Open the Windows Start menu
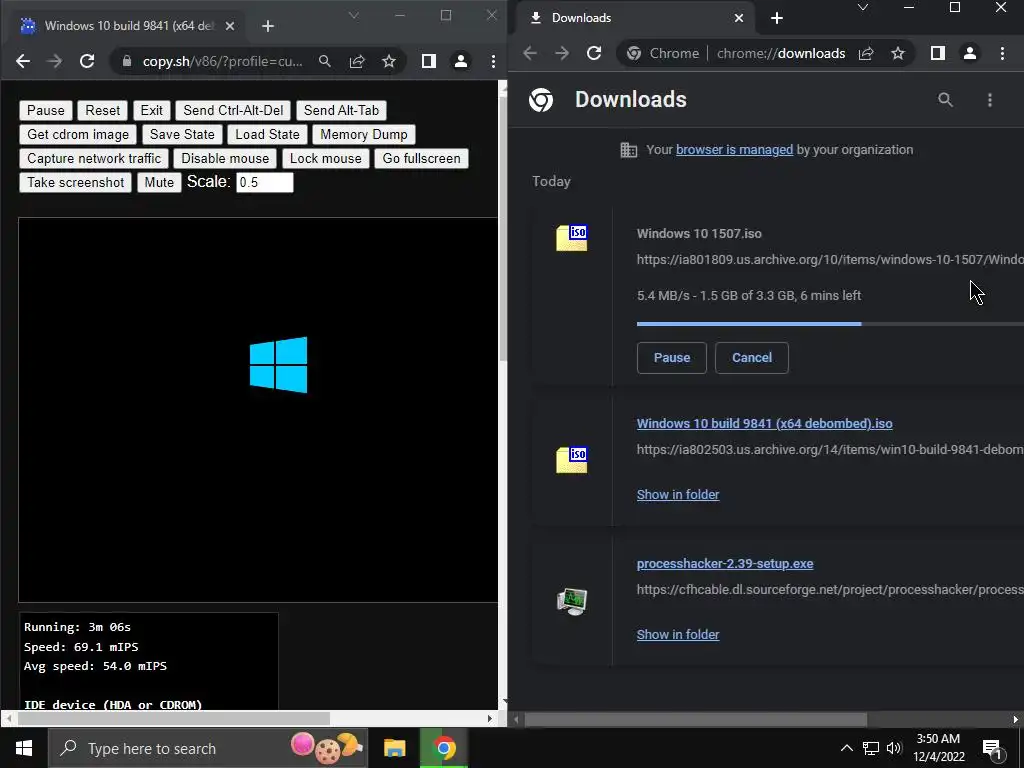The height and width of the screenshot is (768, 1024). click(24, 748)
